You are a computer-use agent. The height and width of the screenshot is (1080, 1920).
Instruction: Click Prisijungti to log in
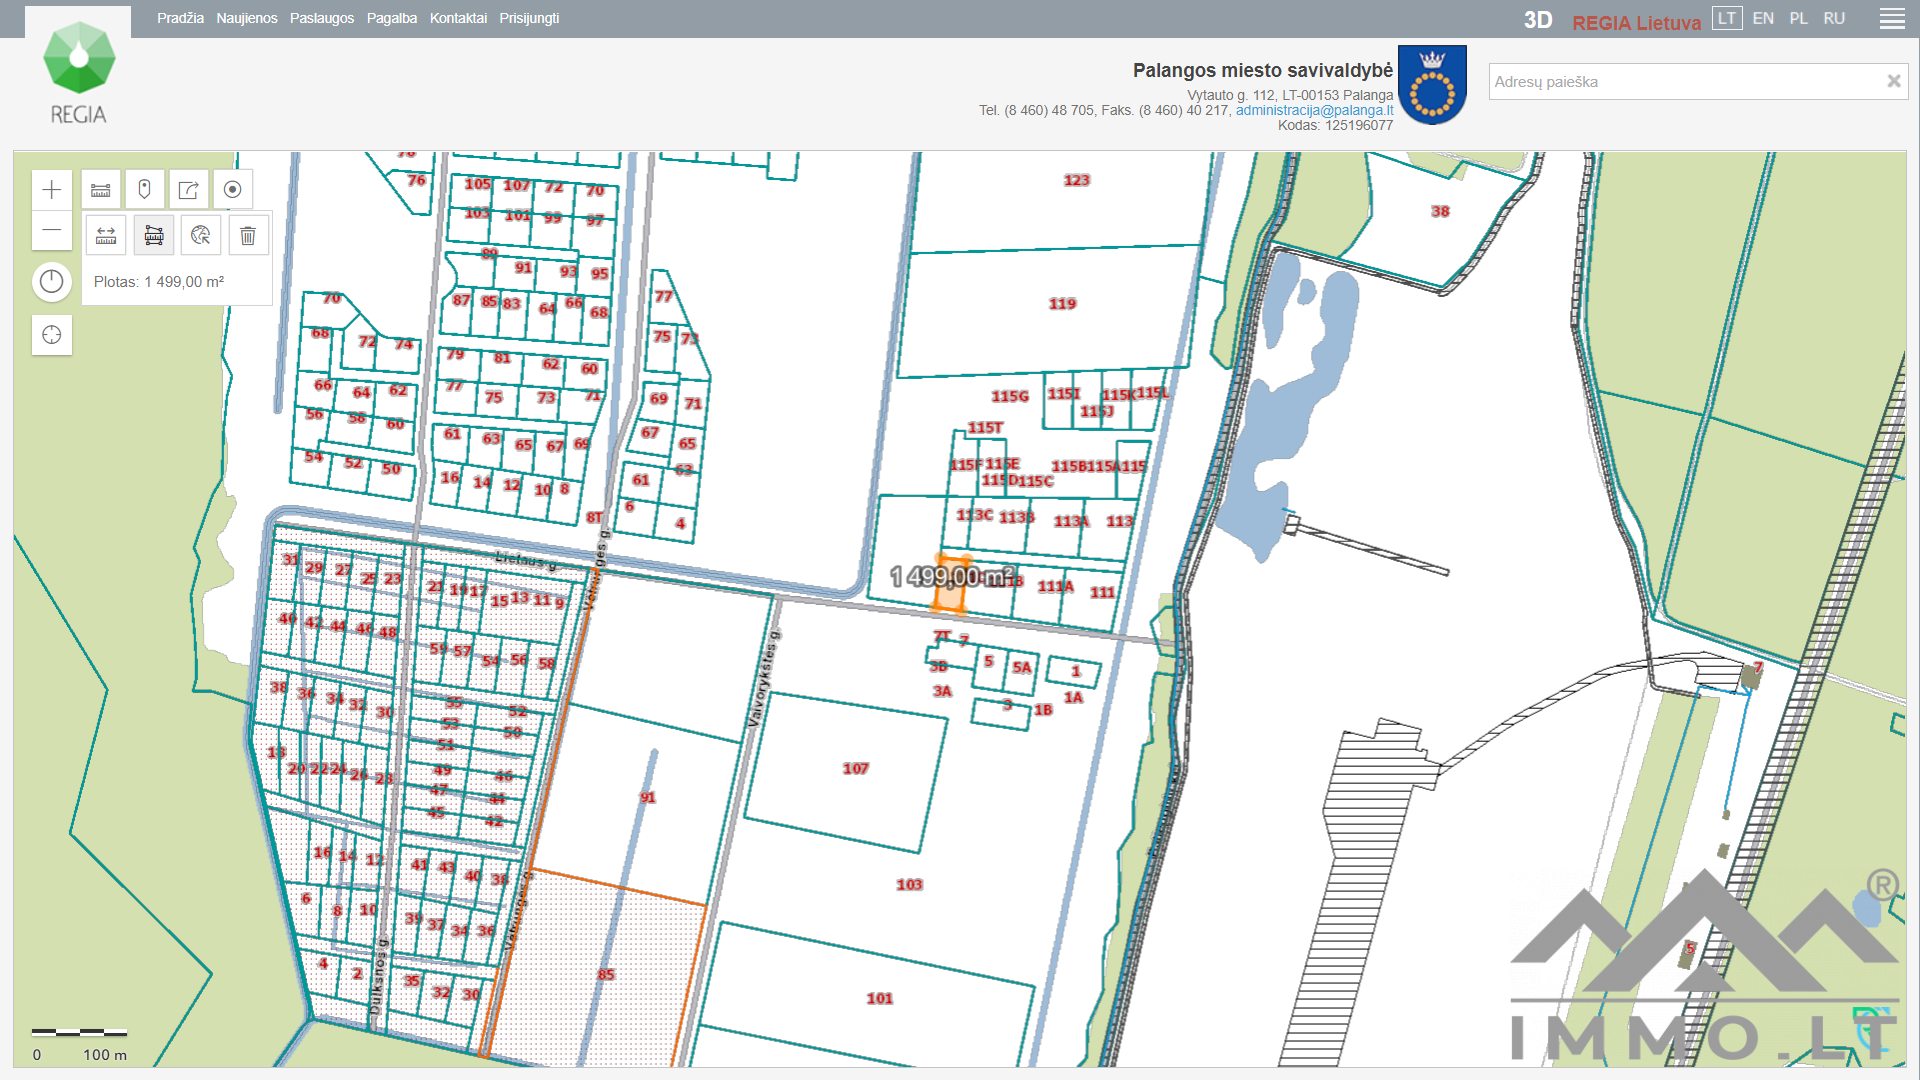[x=529, y=18]
